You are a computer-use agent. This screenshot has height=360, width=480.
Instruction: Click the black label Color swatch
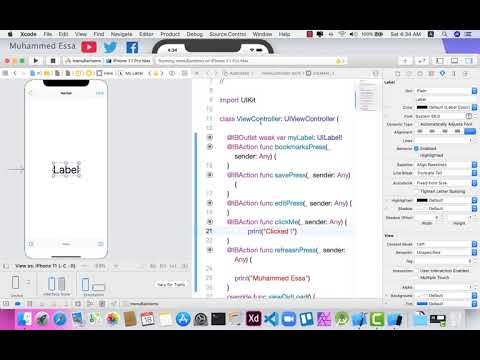pos(422,107)
